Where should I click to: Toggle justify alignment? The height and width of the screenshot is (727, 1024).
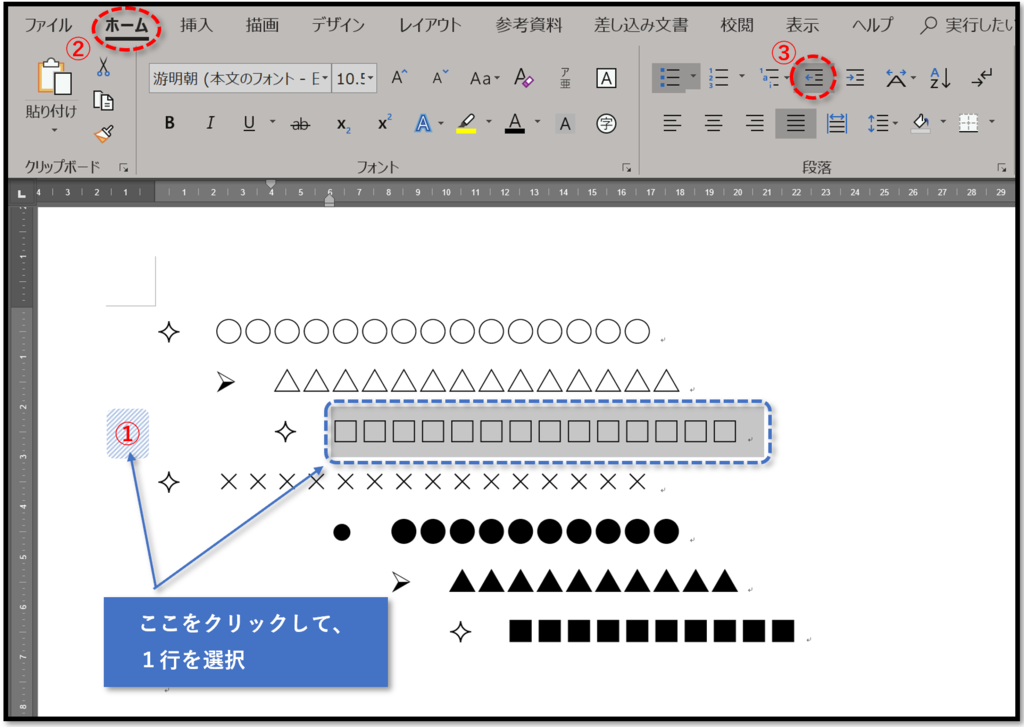pos(794,123)
